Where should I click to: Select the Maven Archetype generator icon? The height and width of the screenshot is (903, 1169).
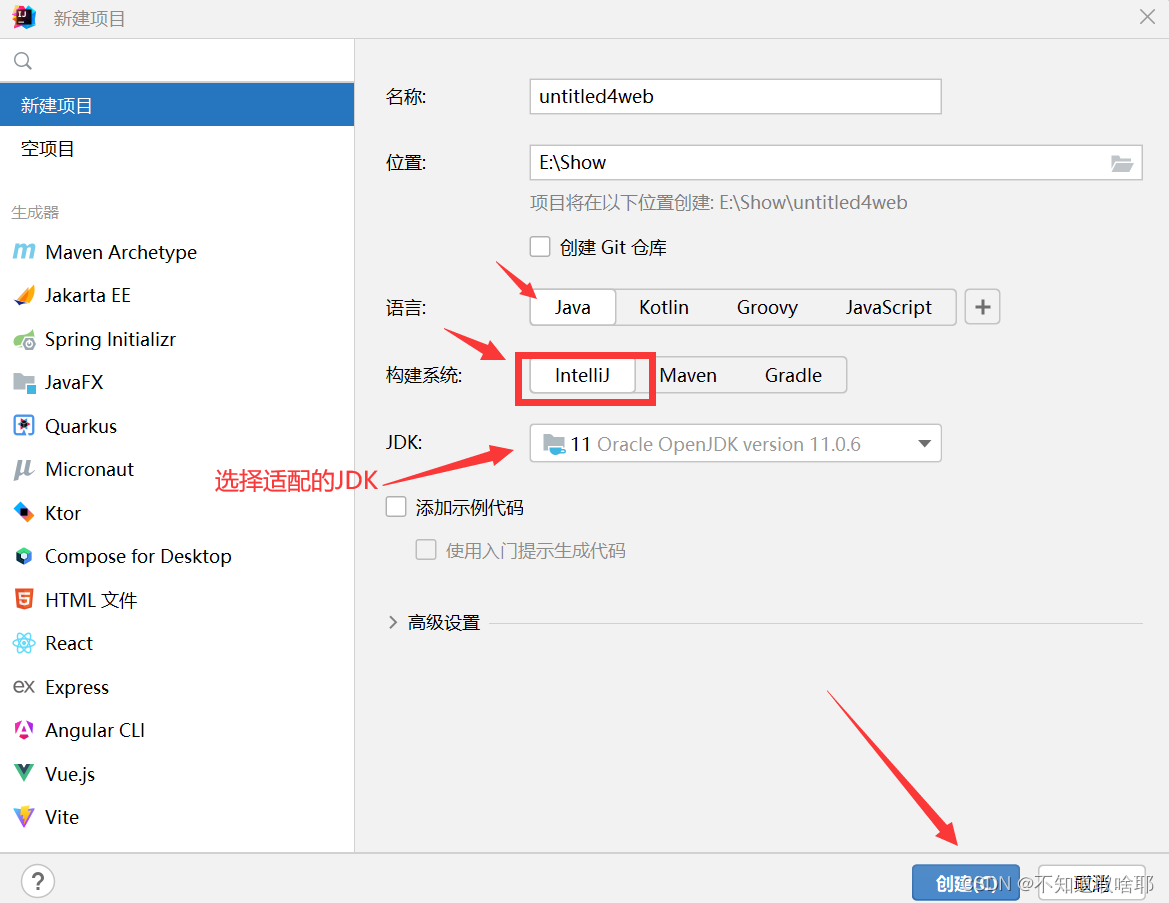(24, 252)
